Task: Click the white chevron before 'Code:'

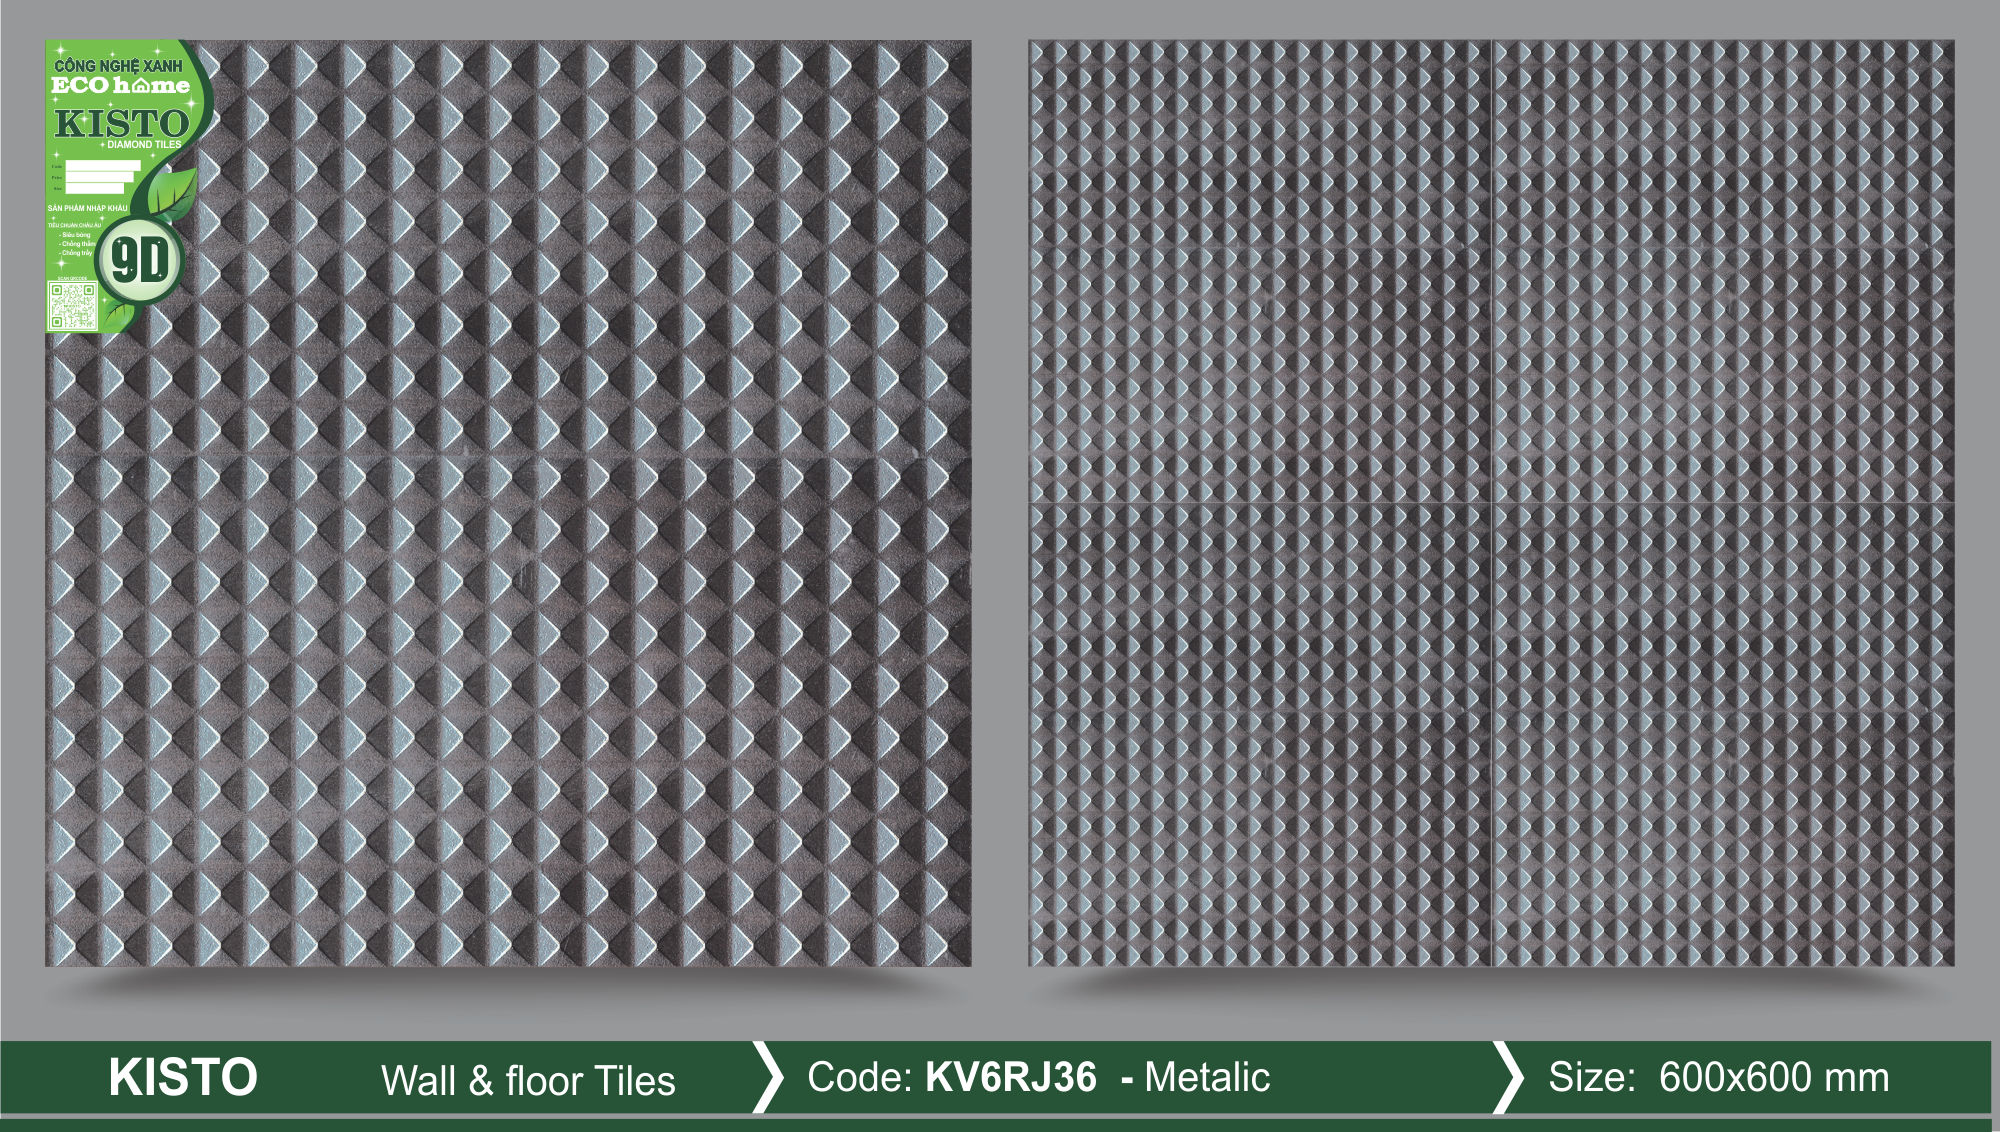Action: pos(767,1077)
